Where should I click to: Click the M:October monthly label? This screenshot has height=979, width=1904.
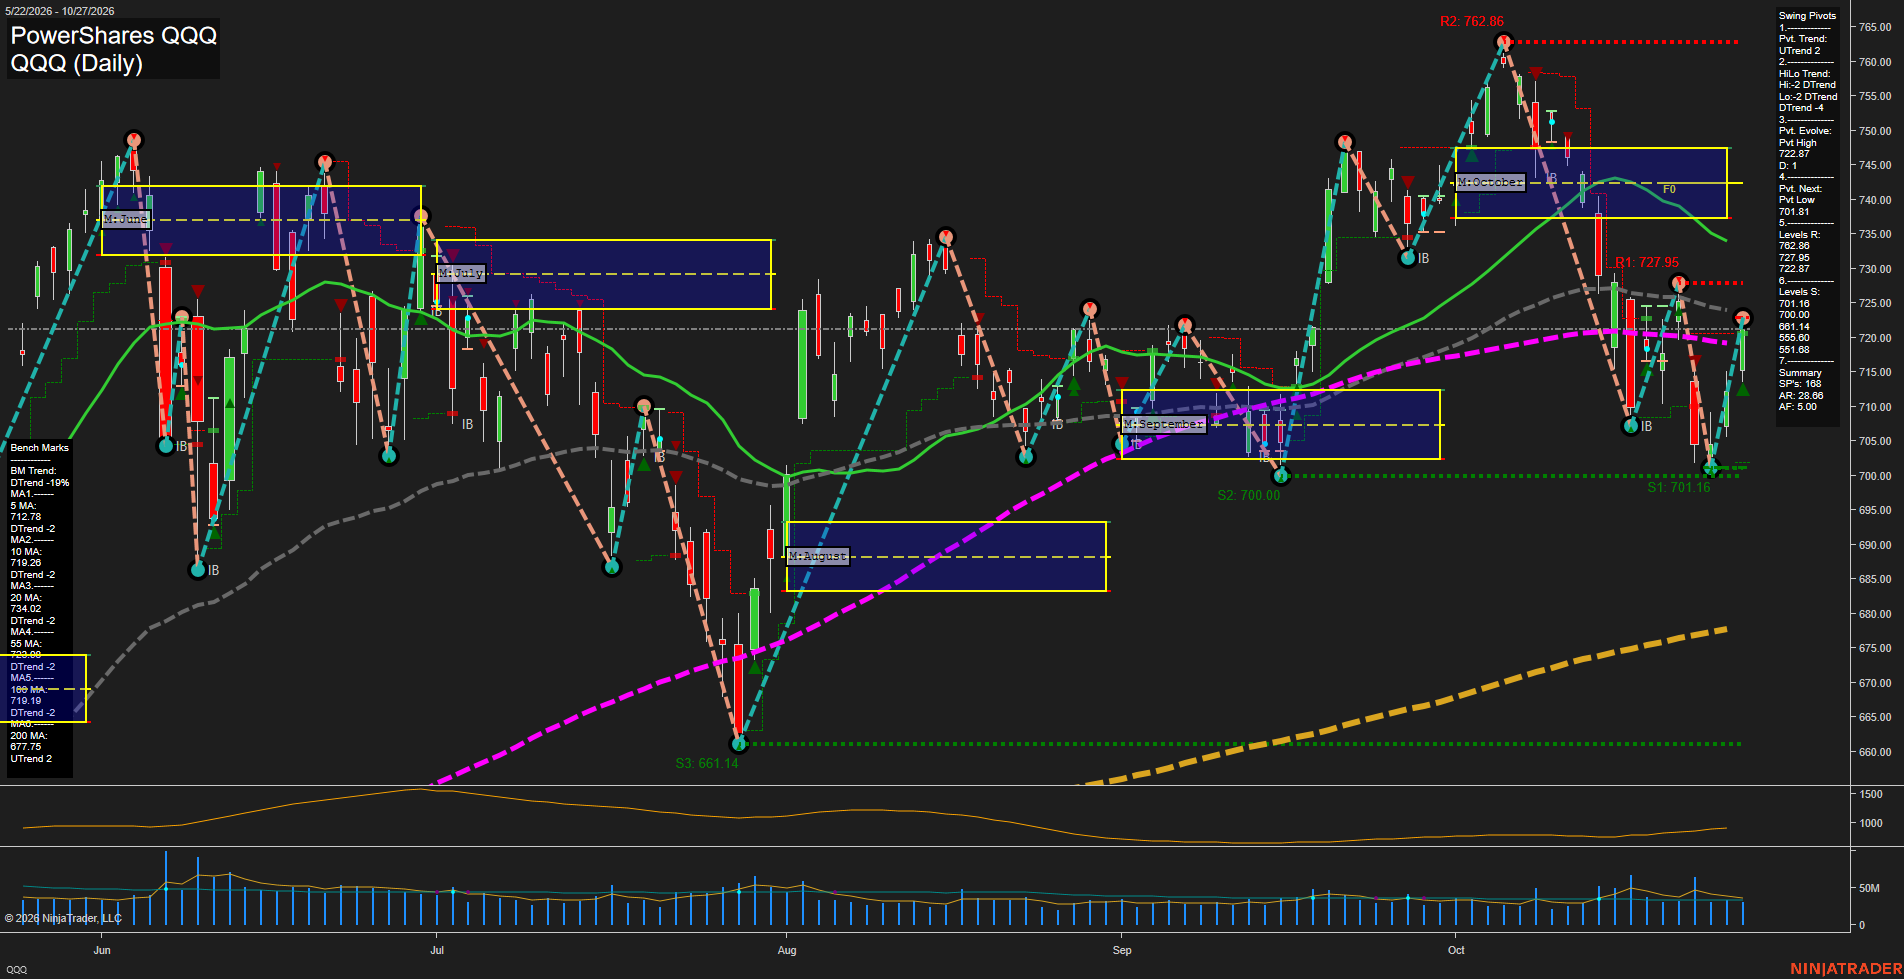click(x=1490, y=182)
